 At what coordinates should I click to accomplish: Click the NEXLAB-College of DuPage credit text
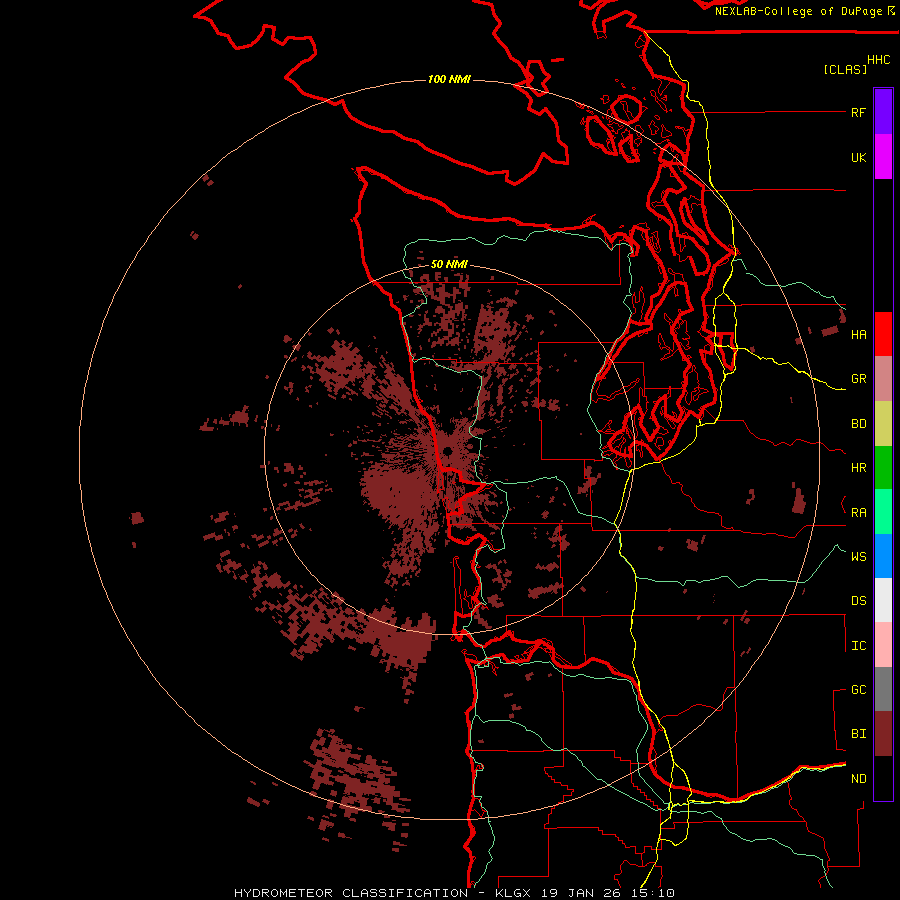[x=798, y=11]
